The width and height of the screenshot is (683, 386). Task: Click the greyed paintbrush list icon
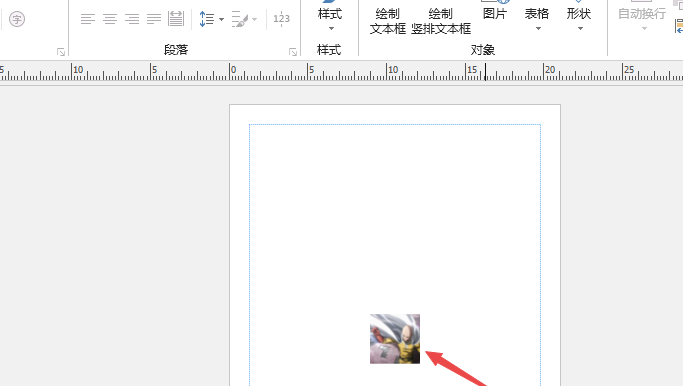tap(240, 19)
